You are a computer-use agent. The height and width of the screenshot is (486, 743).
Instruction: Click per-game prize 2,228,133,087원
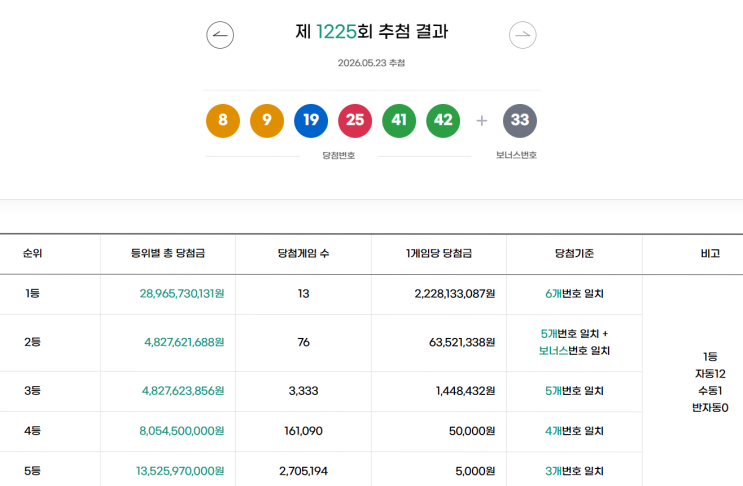click(455, 294)
